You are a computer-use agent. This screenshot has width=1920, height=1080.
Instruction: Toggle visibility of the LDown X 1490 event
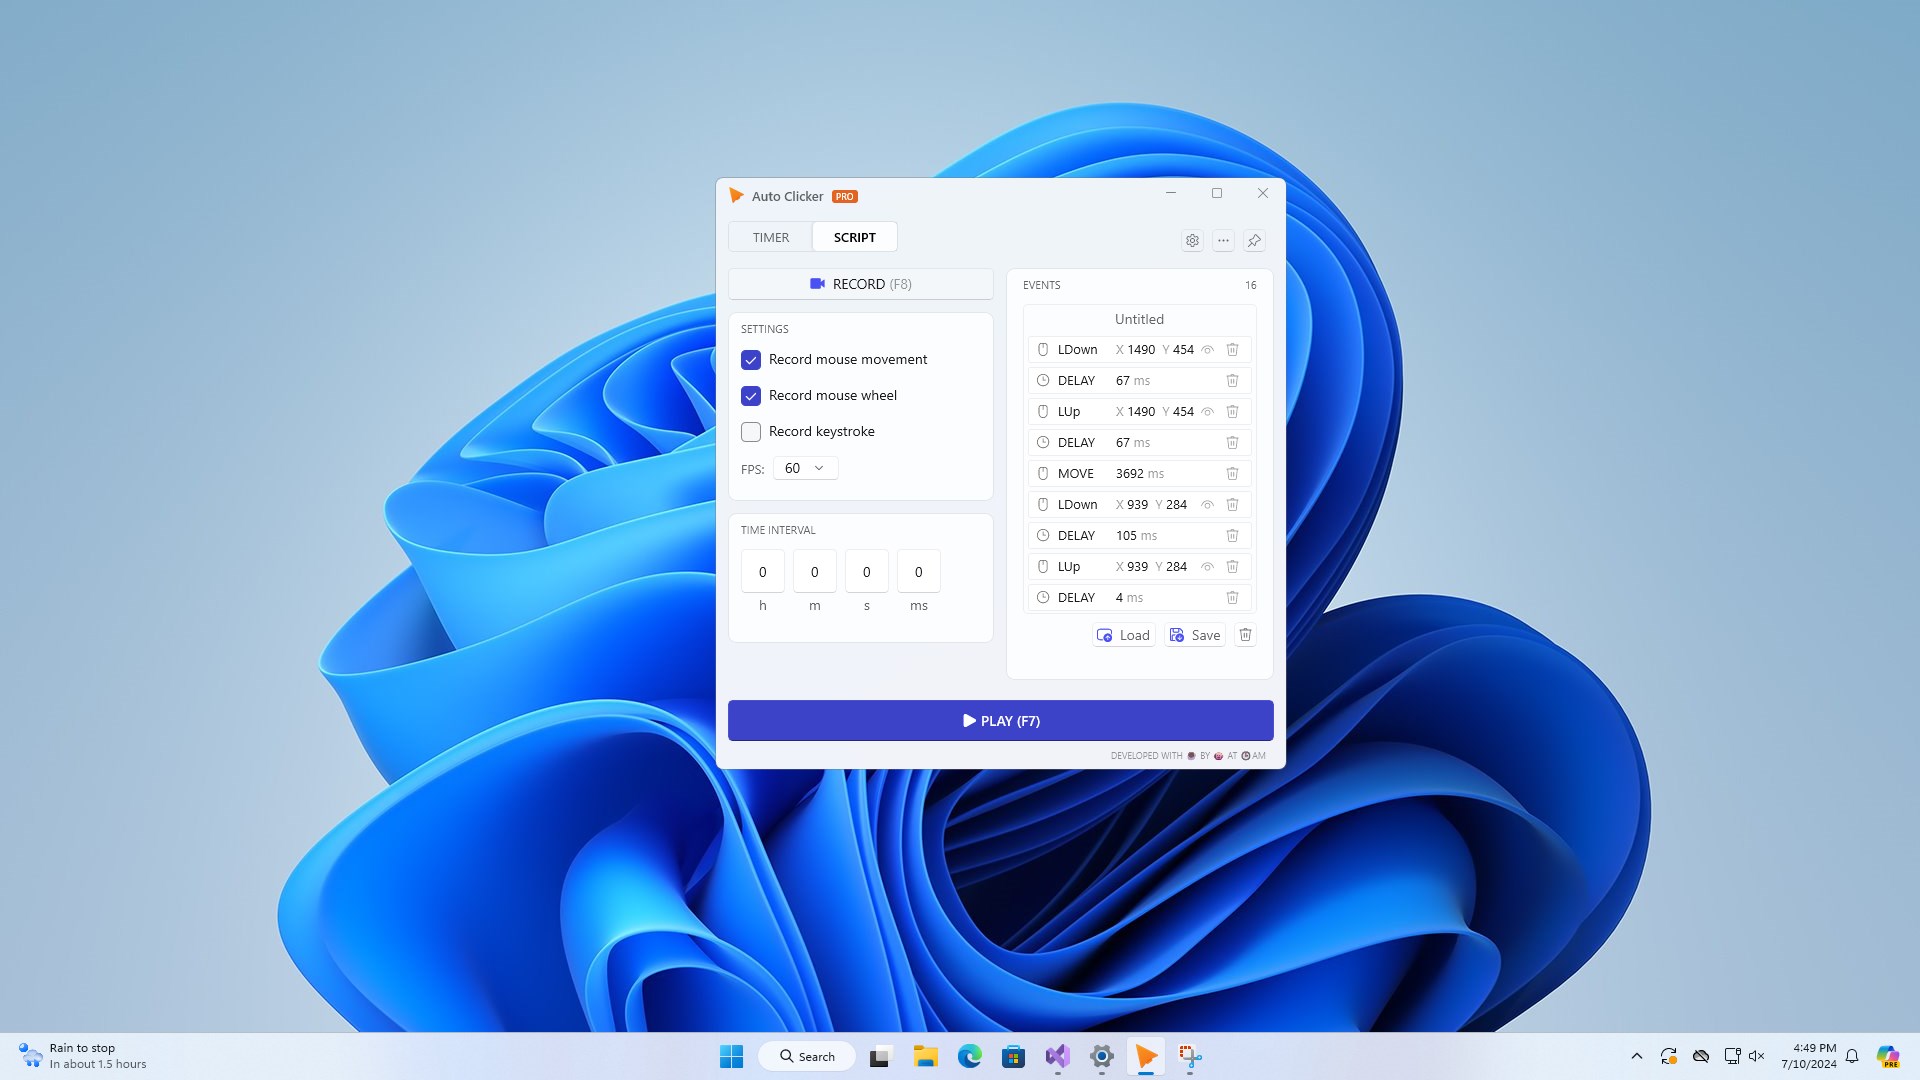pos(1207,349)
